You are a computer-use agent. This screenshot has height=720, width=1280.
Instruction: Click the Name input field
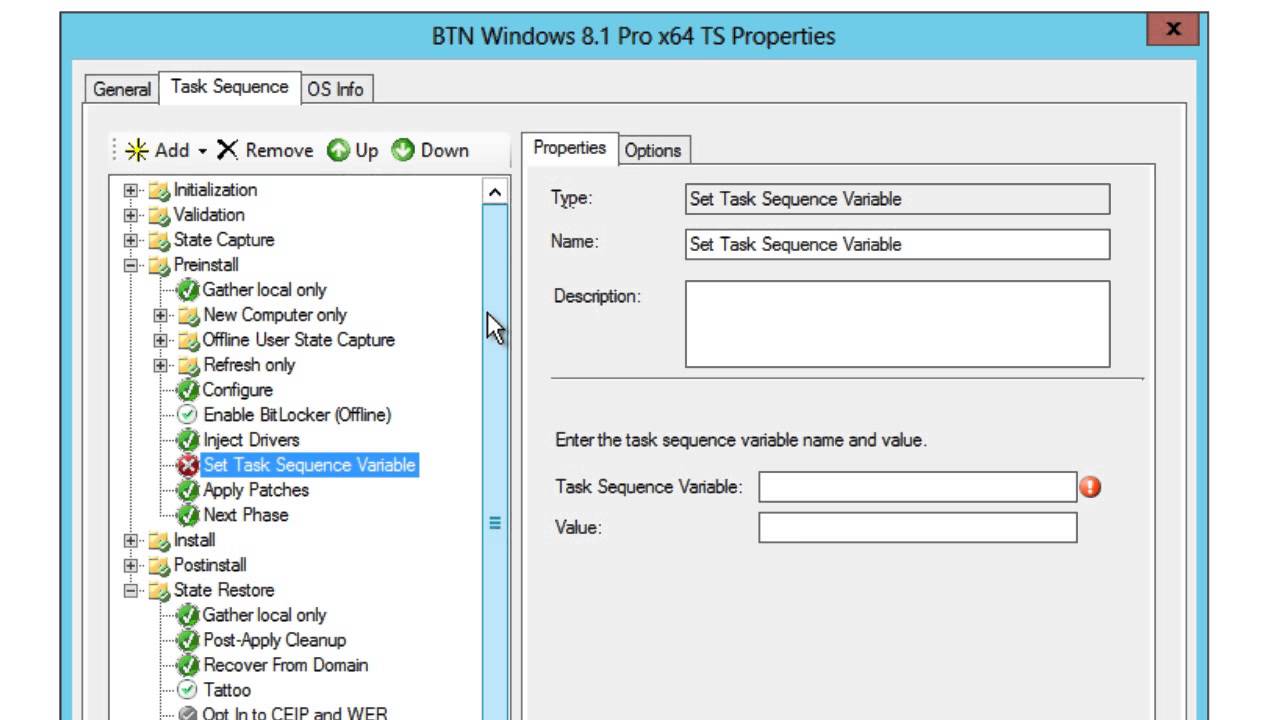pos(897,244)
